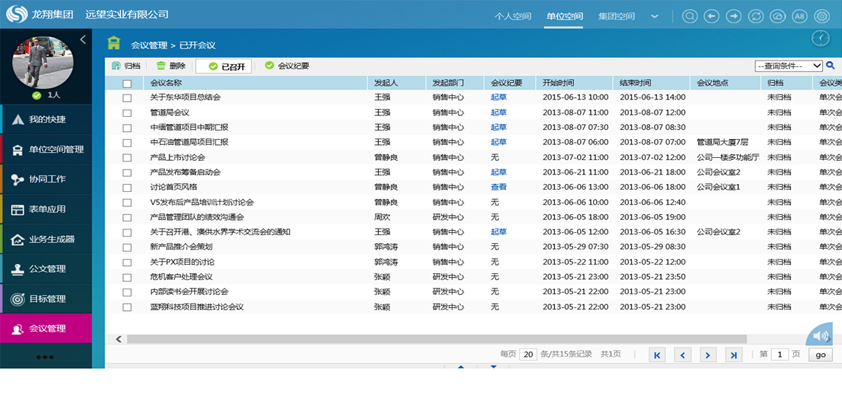The height and width of the screenshot is (415, 842).
Task: Click the page number input field
Action: tap(780, 354)
